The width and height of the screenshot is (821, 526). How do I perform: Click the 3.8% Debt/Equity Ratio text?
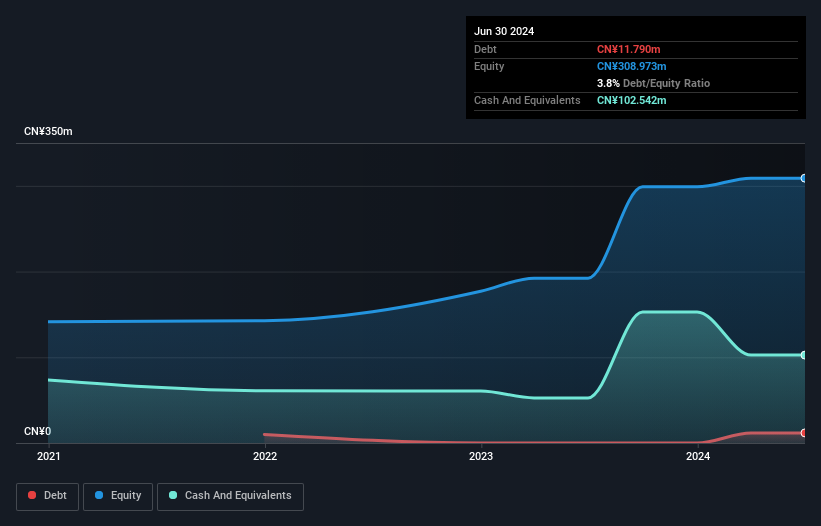[x=653, y=83]
